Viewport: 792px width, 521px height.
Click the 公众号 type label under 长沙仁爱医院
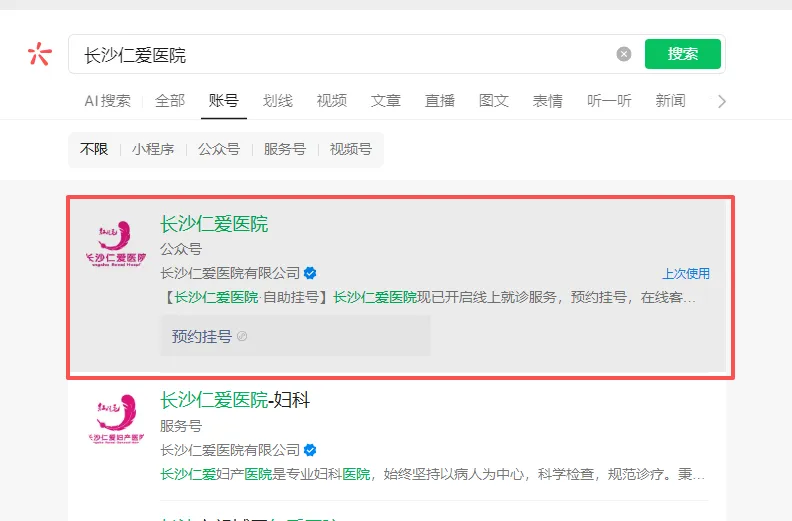coord(181,249)
